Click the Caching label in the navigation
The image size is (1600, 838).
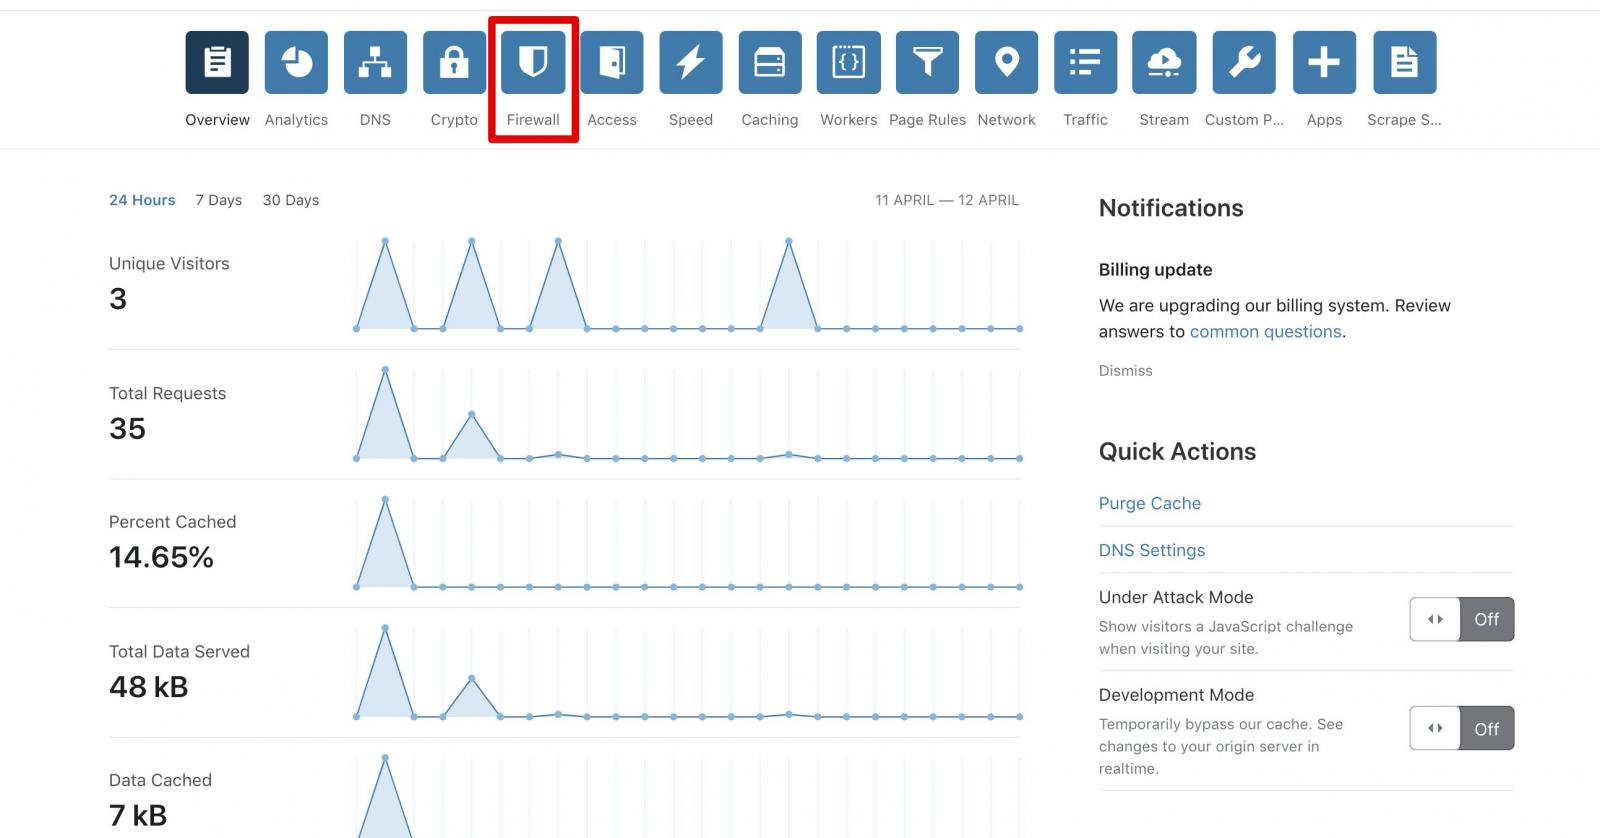pos(770,120)
